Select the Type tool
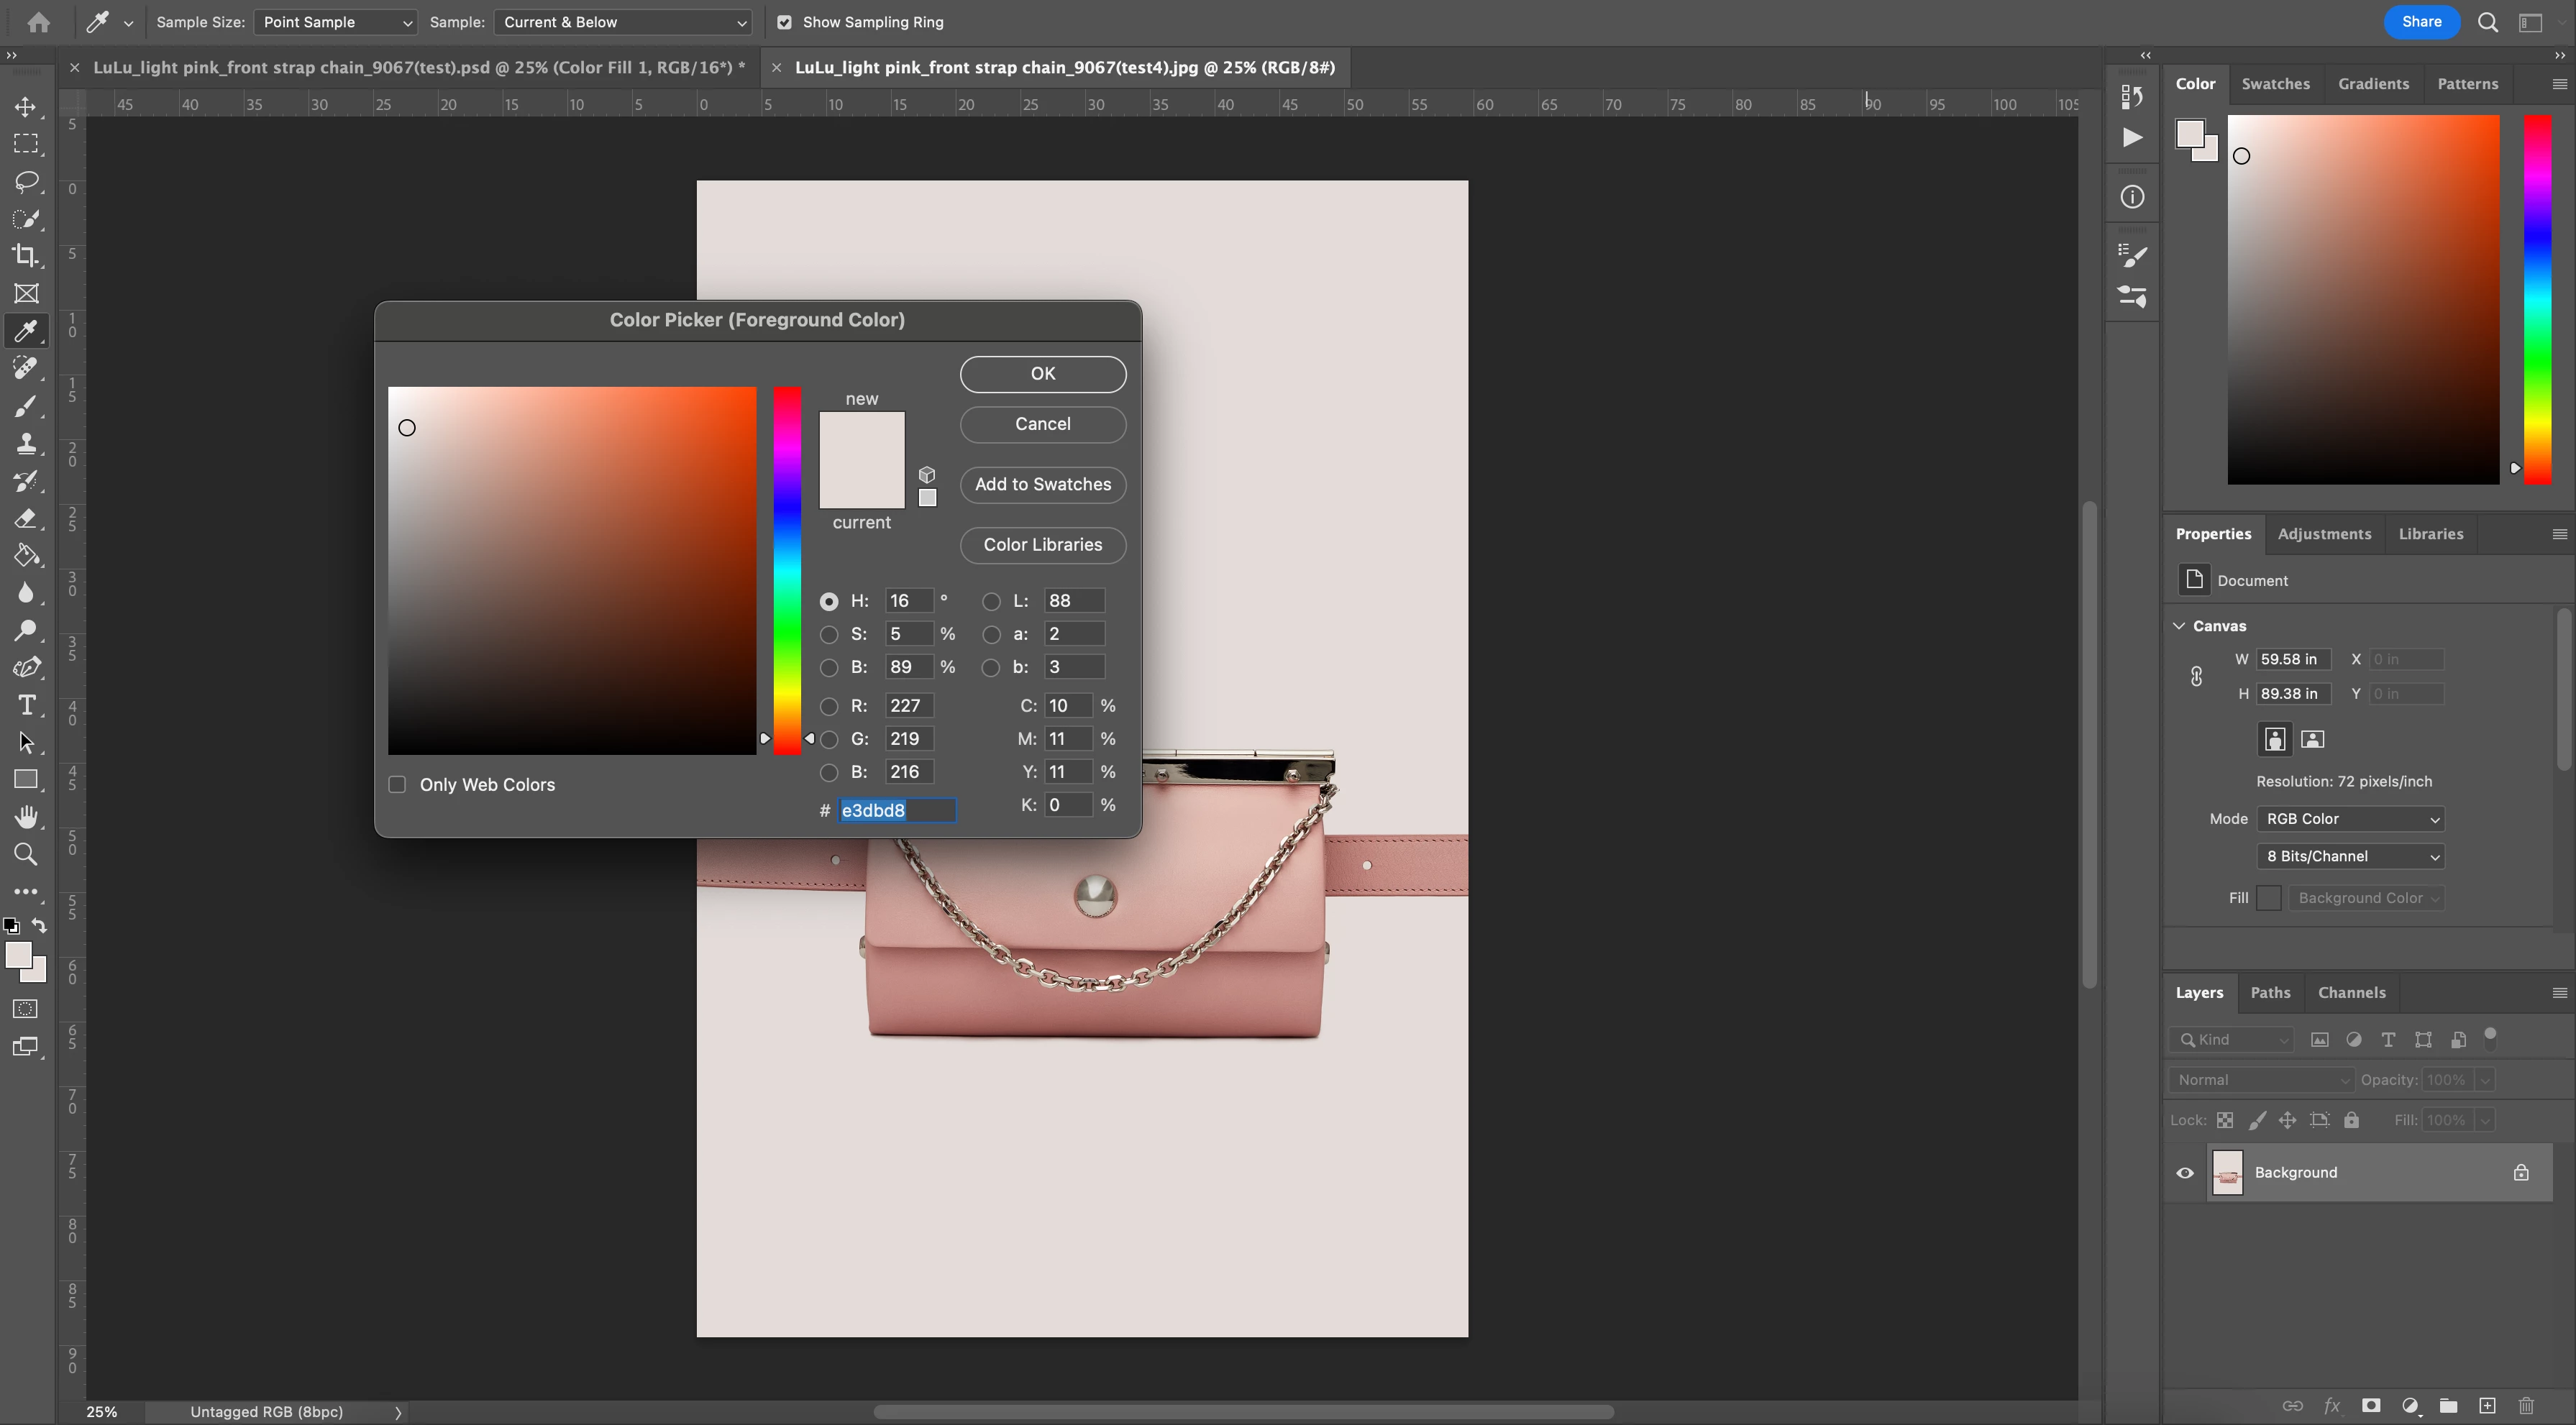Image resolution: width=2576 pixels, height=1425 pixels. click(26, 705)
